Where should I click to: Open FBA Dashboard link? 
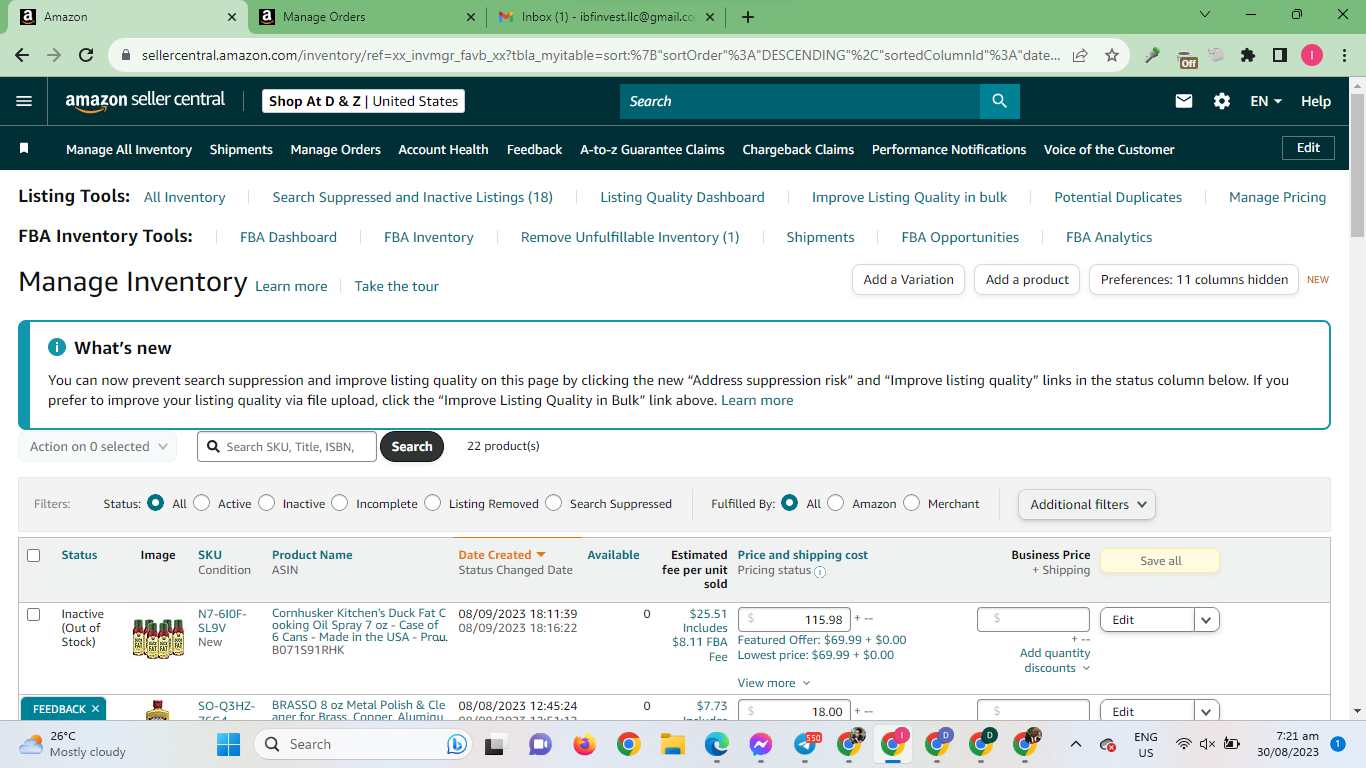(x=288, y=237)
